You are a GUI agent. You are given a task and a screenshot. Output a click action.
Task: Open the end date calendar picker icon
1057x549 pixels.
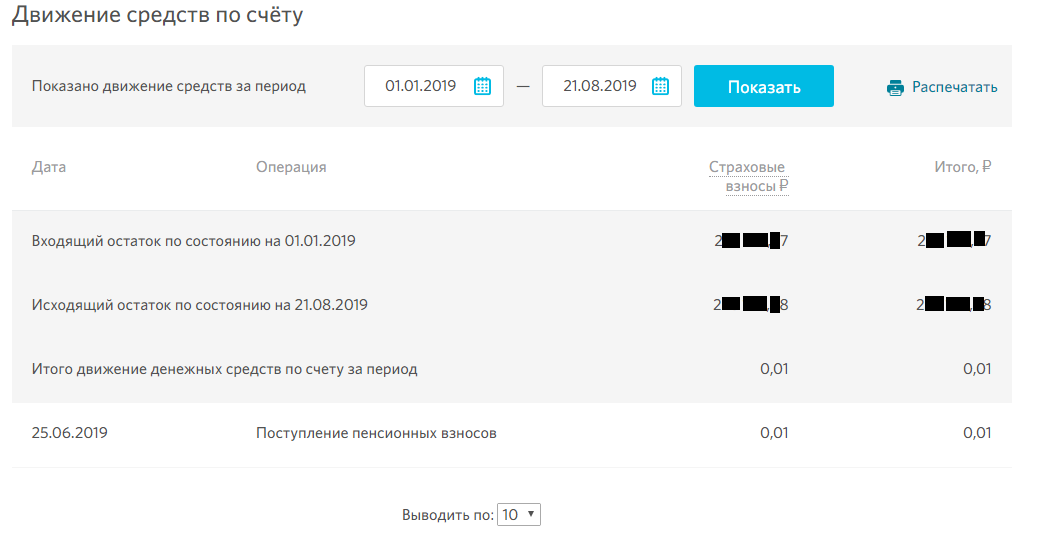[x=660, y=86]
